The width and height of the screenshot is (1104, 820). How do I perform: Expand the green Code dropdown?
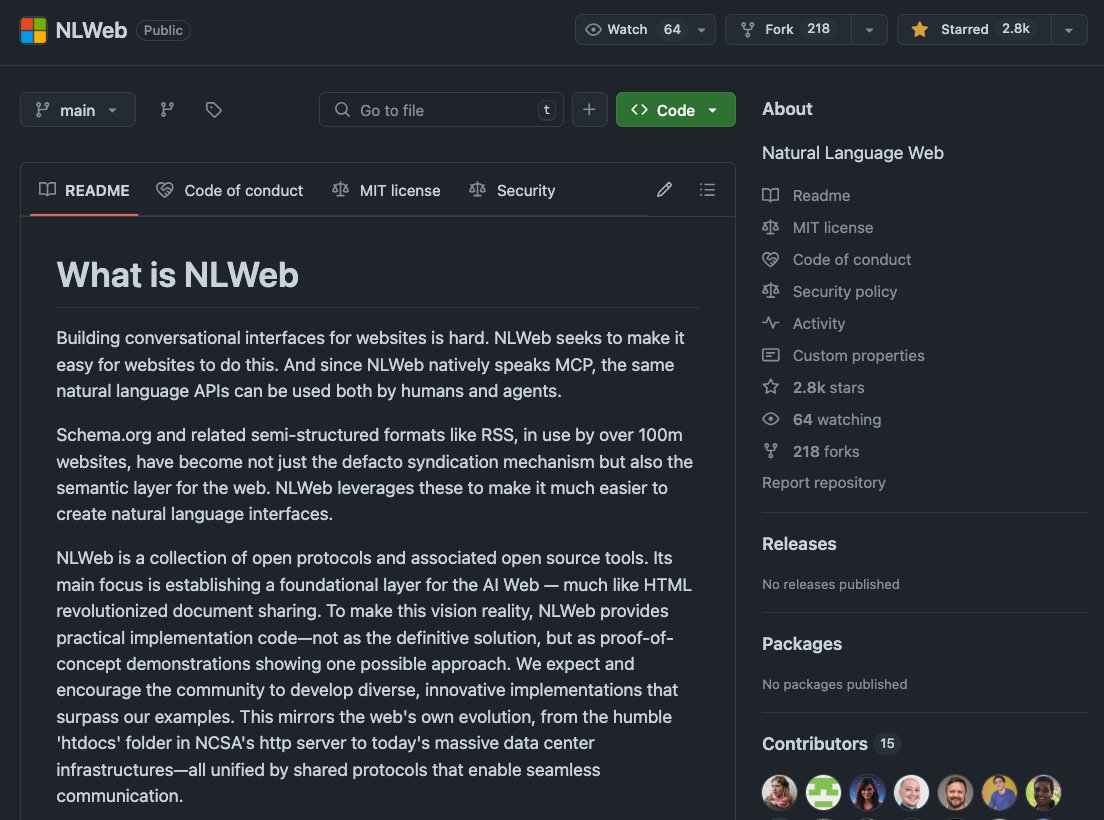675,110
